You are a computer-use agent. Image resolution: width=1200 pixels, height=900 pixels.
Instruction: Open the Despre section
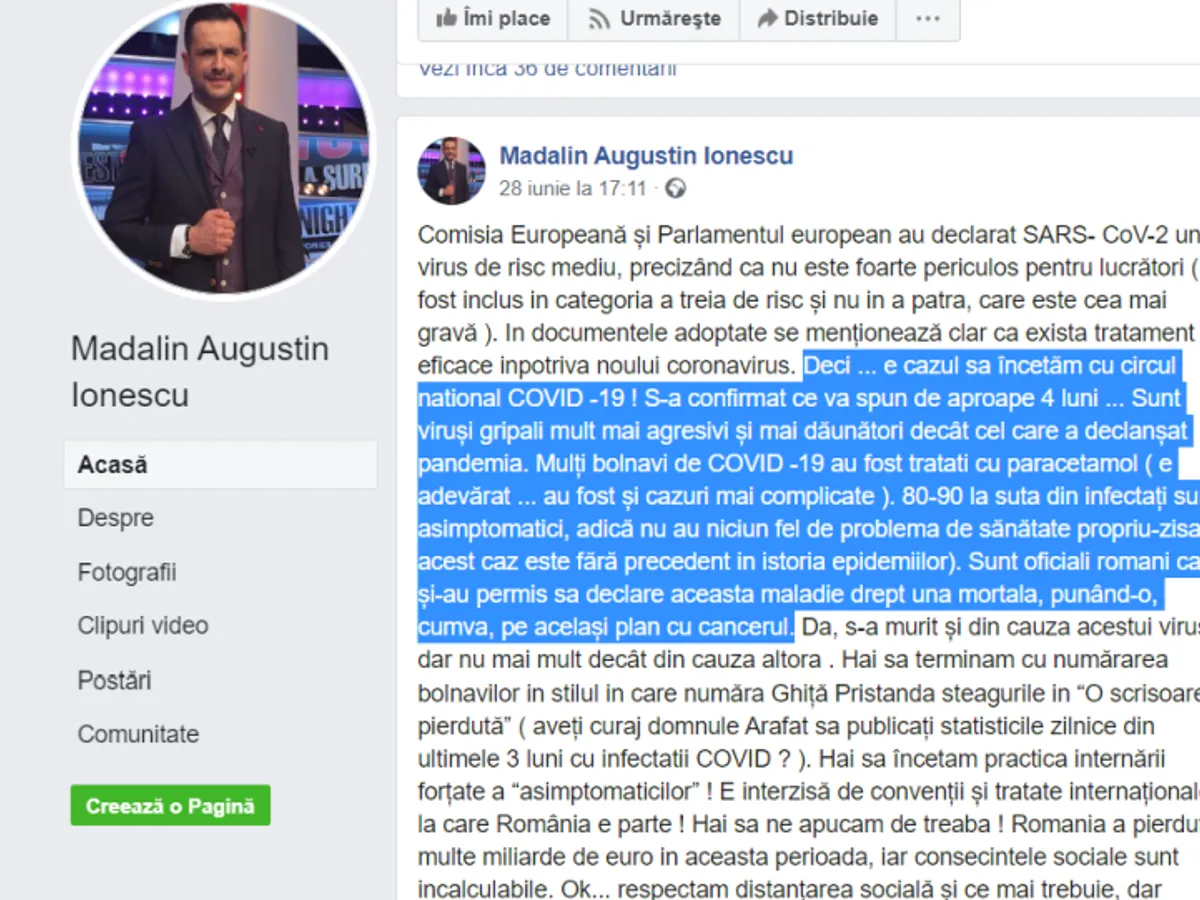116,518
